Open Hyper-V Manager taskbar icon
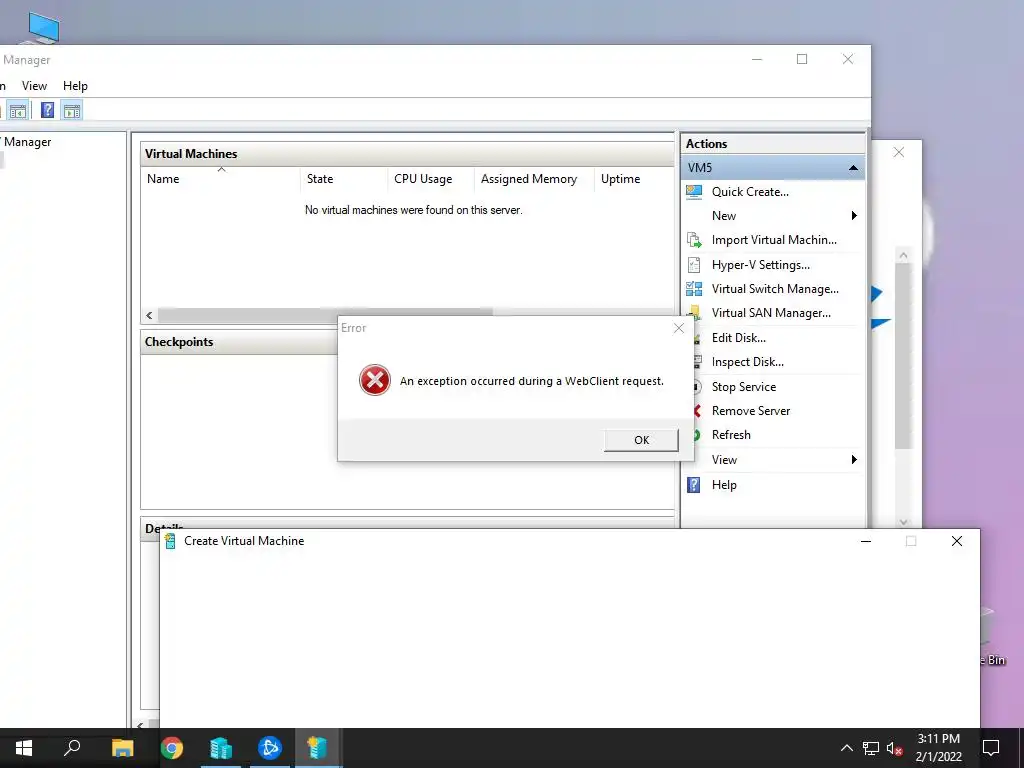The image size is (1024, 768). pyautogui.click(x=221, y=748)
